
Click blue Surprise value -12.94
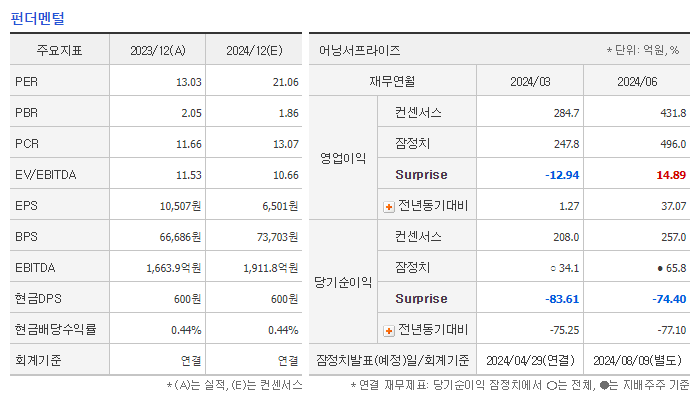tap(562, 175)
